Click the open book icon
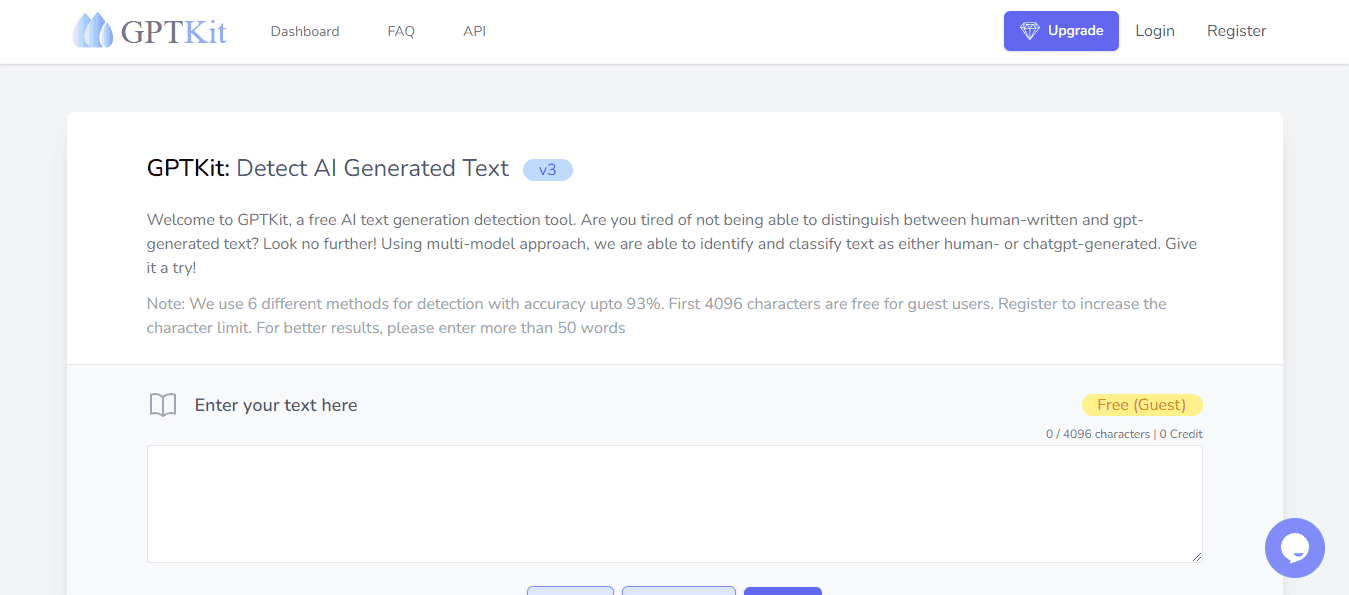This screenshot has width=1349, height=595. click(x=163, y=405)
